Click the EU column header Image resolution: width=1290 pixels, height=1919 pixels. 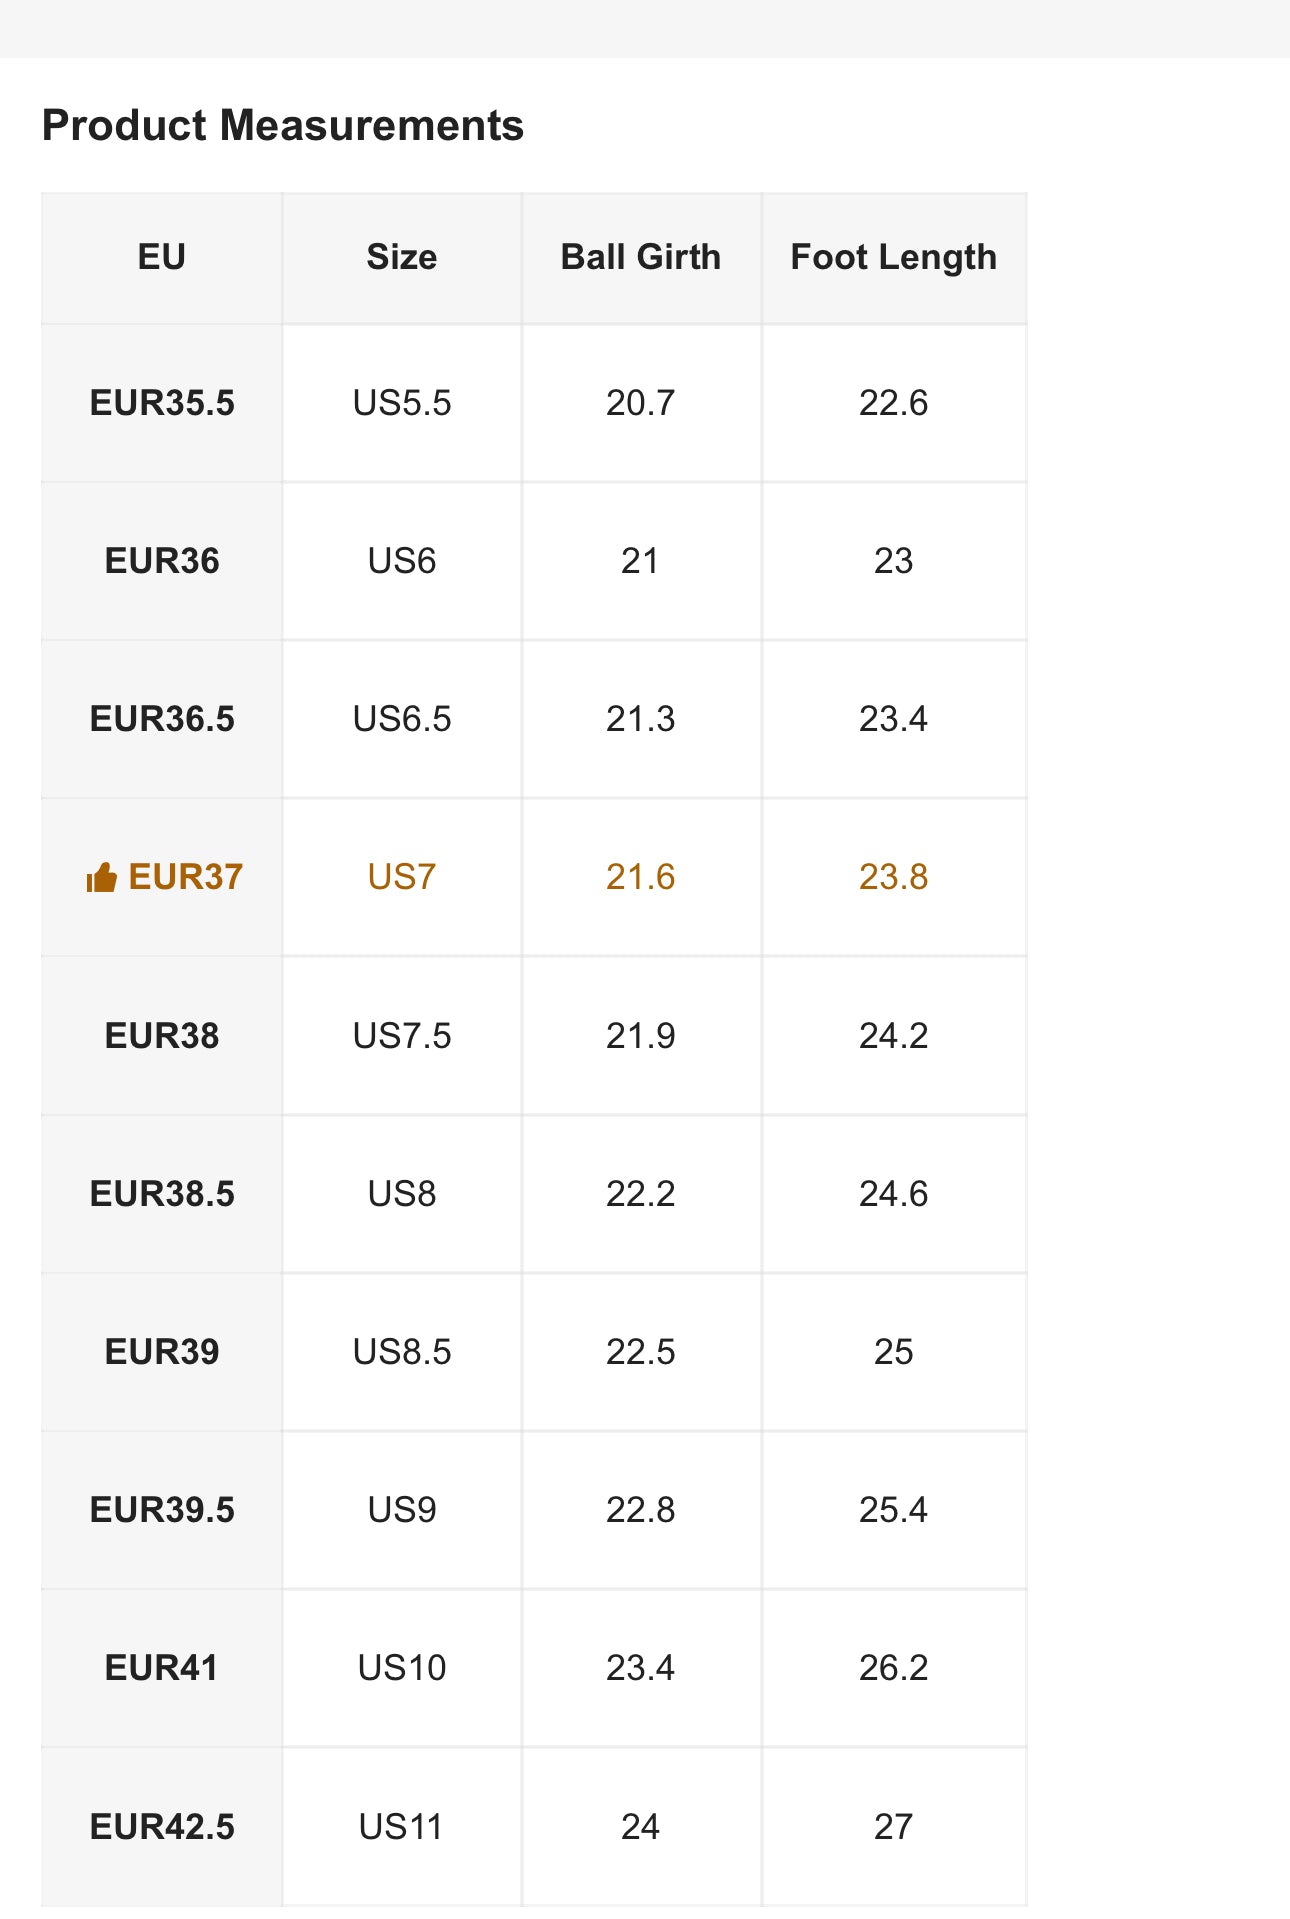click(161, 257)
